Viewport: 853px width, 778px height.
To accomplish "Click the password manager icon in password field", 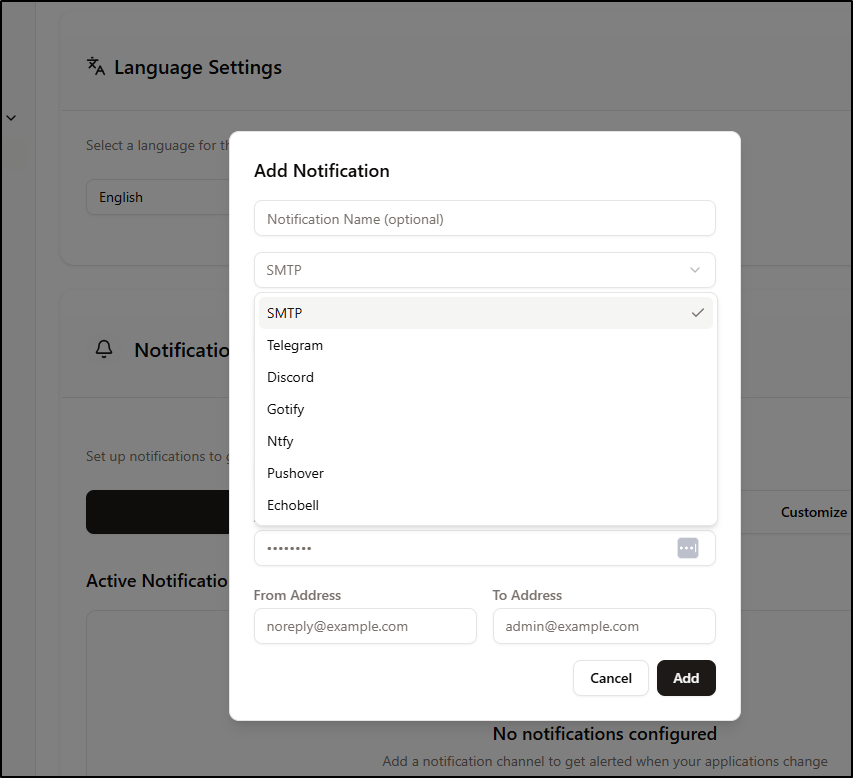I will pos(688,548).
